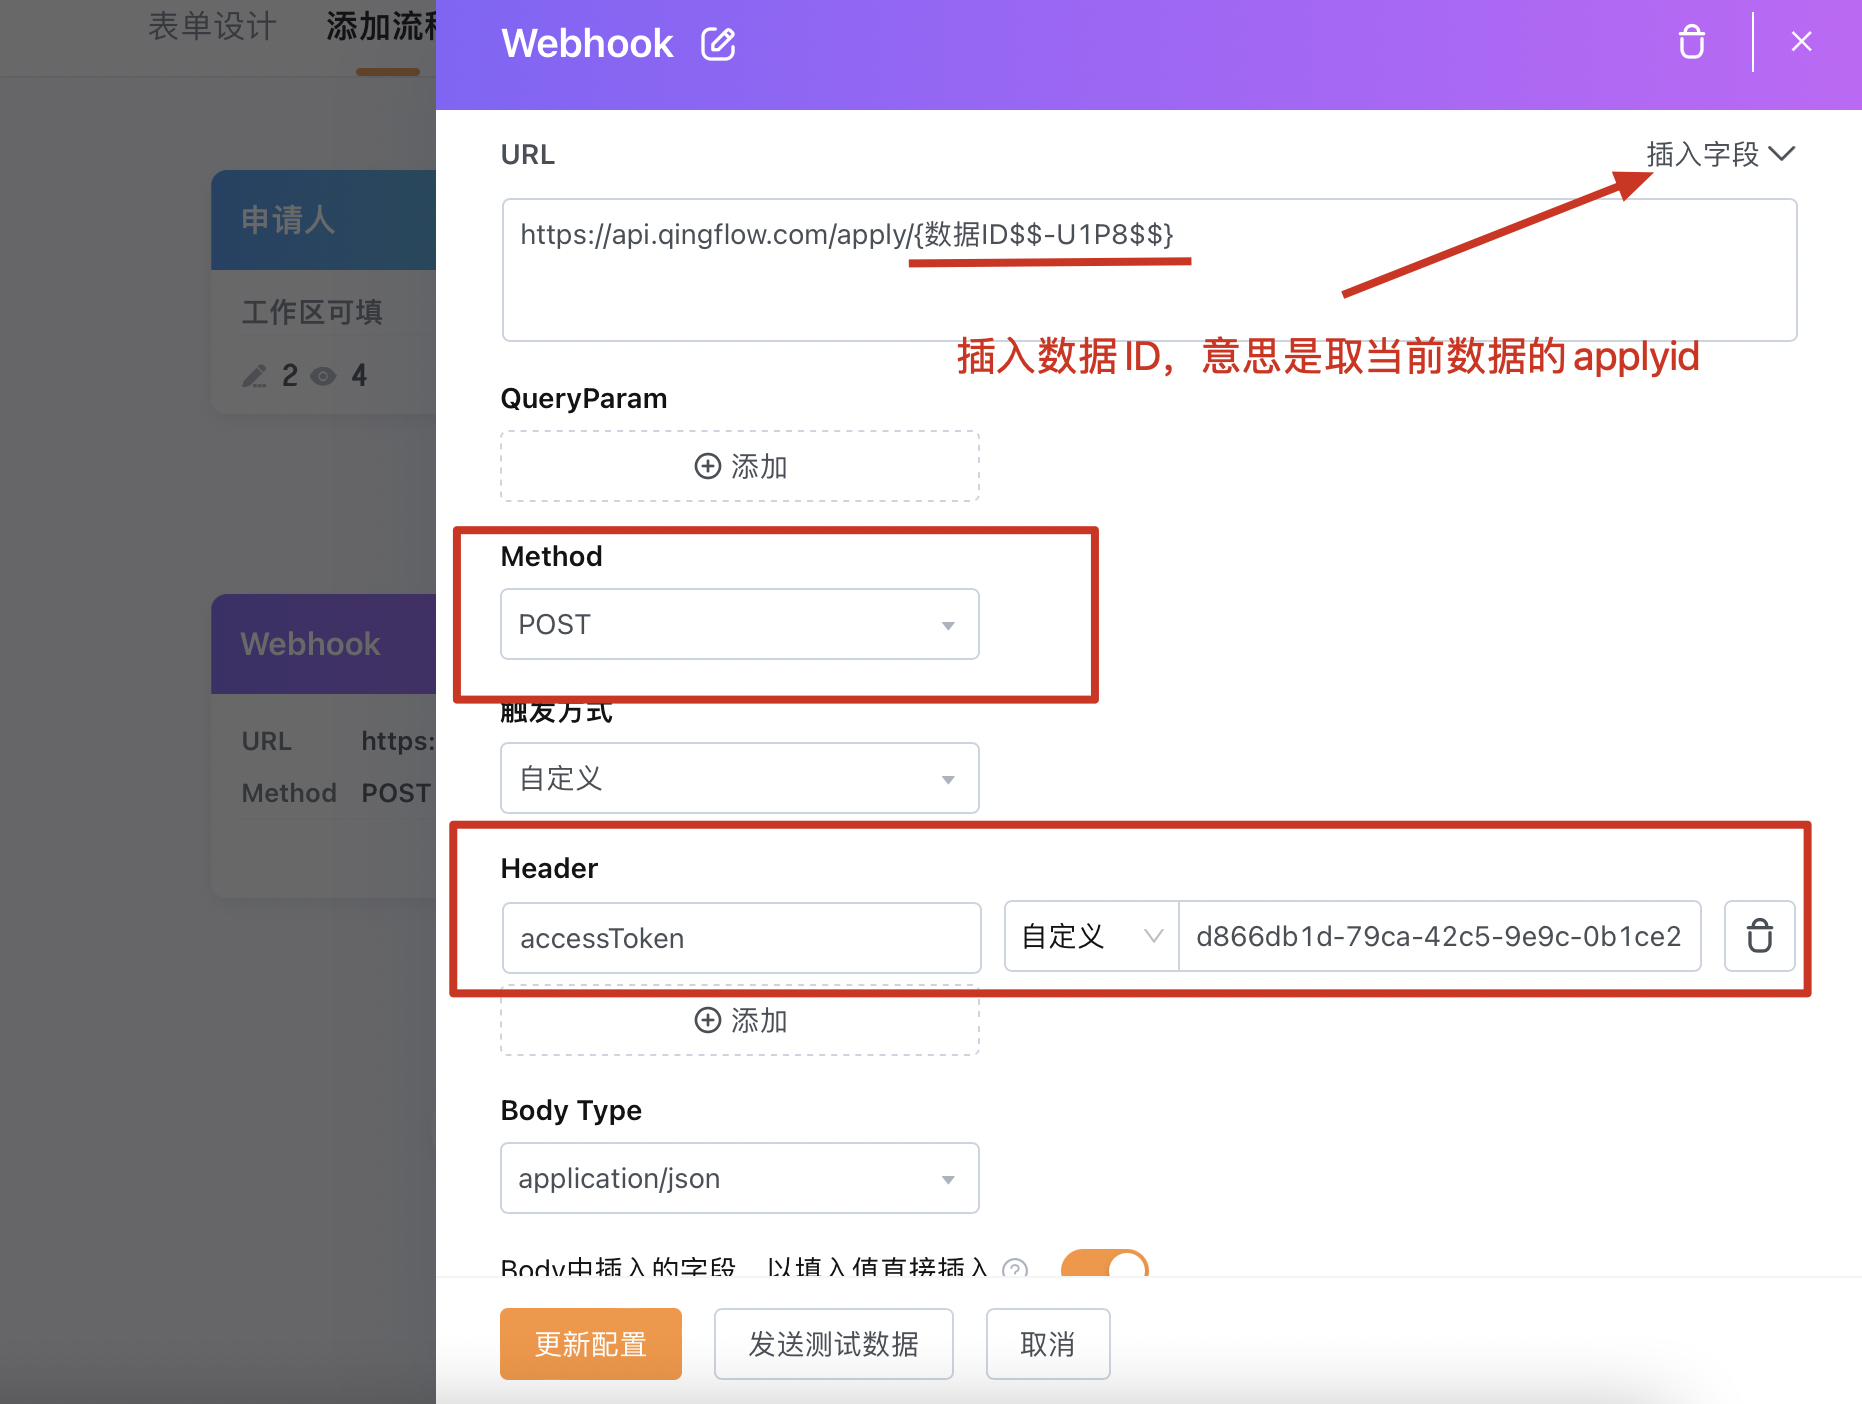The width and height of the screenshot is (1862, 1404).
Task: Click the 发送测试数据 button
Action: pos(834,1344)
